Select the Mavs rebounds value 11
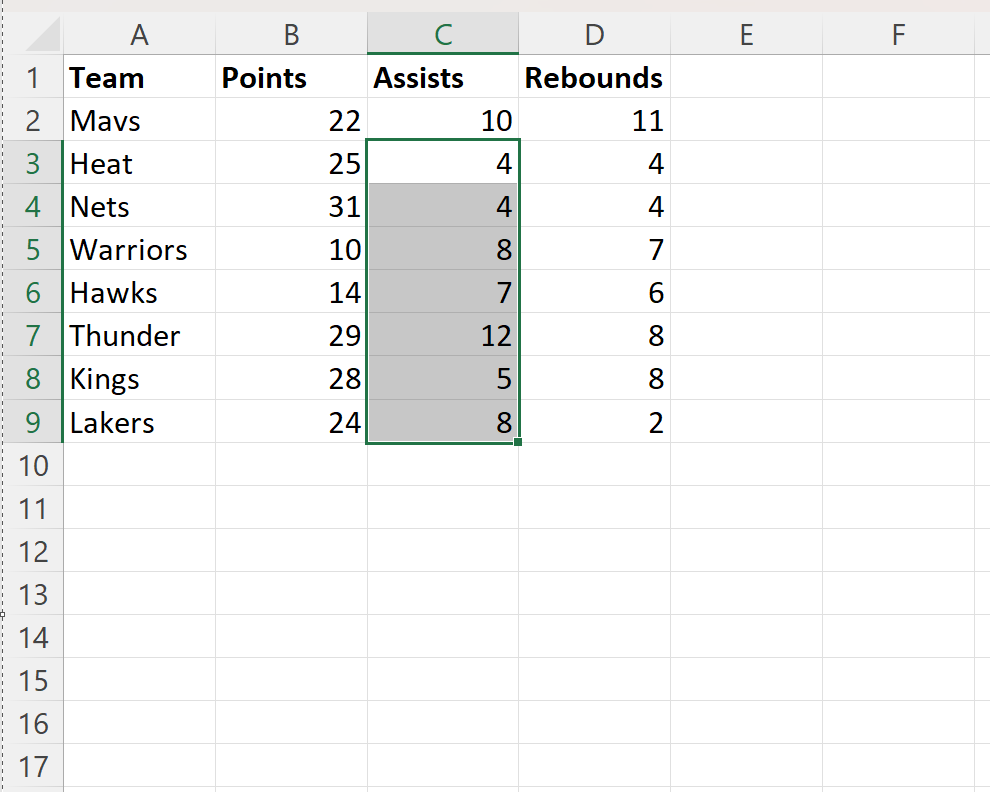This screenshot has width=990, height=792. pos(595,121)
